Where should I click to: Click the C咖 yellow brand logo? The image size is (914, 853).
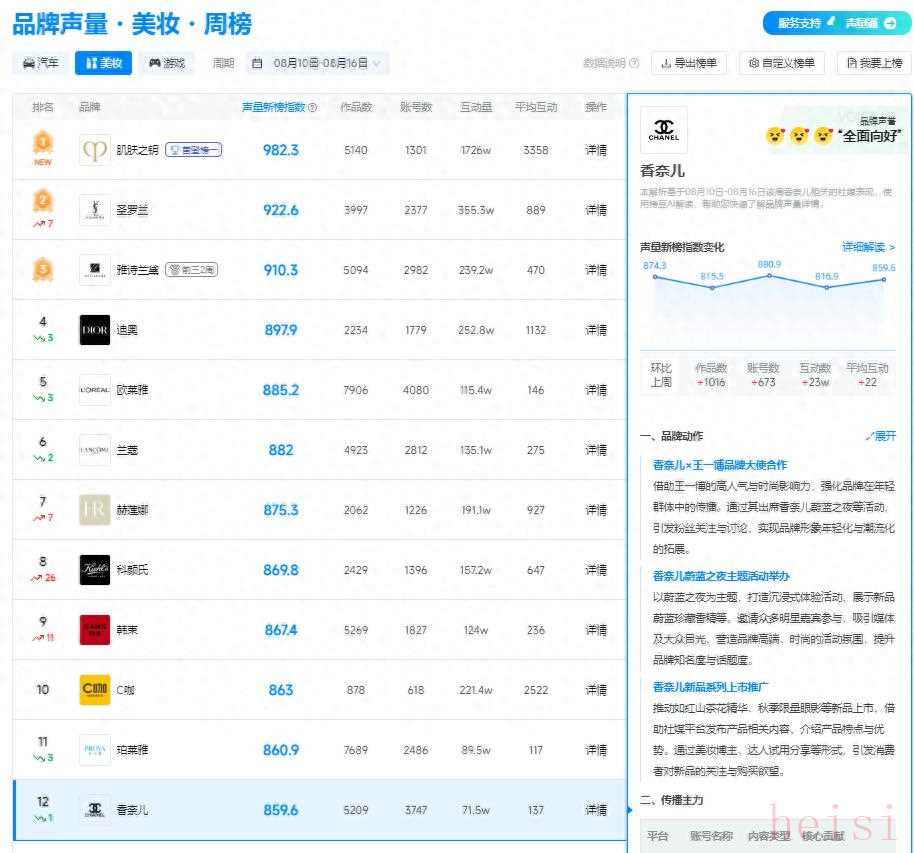tap(95, 690)
